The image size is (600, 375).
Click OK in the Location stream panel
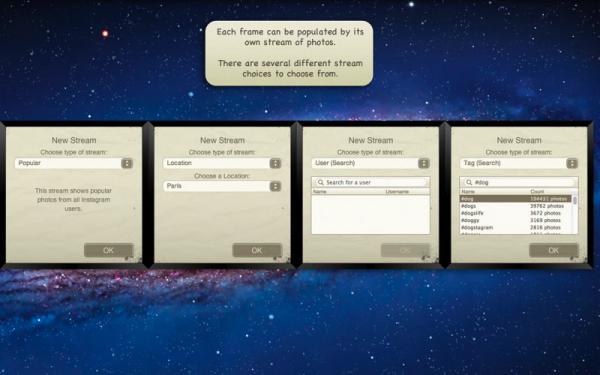click(x=257, y=250)
